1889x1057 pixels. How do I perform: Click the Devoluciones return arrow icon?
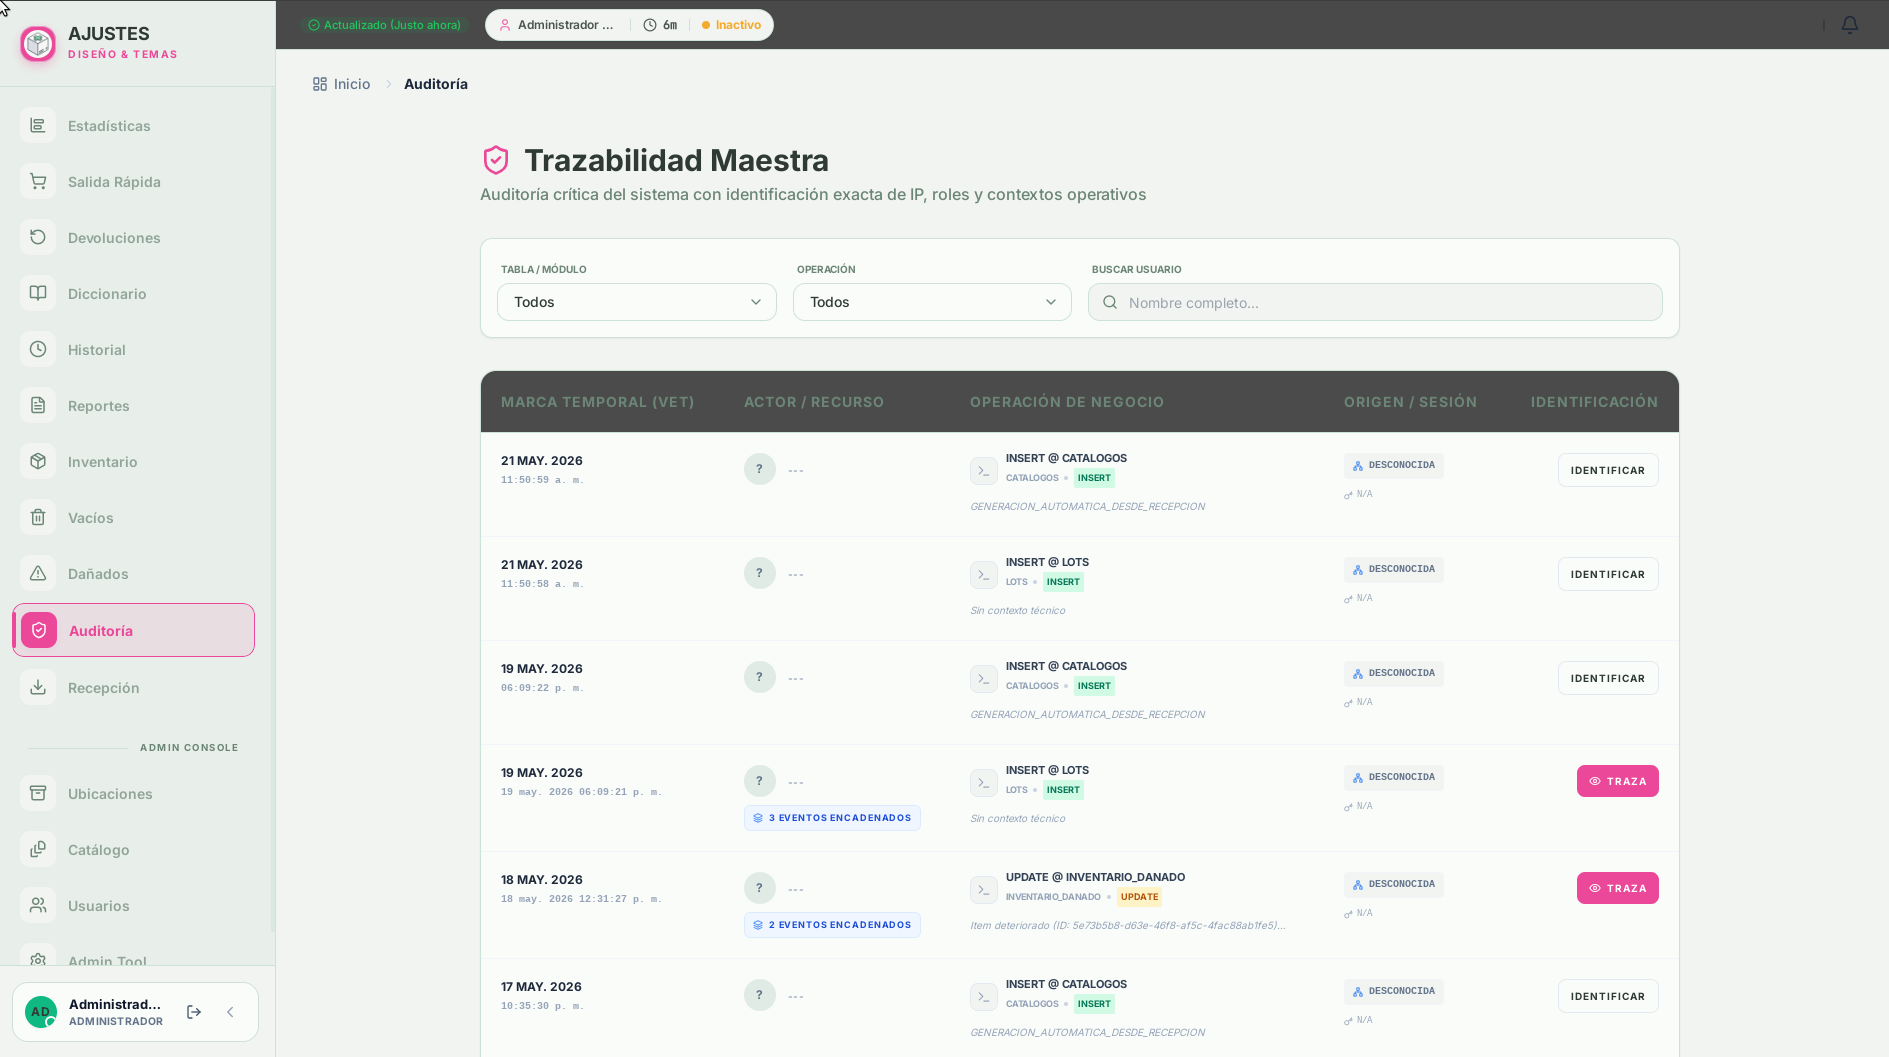pyautogui.click(x=38, y=238)
